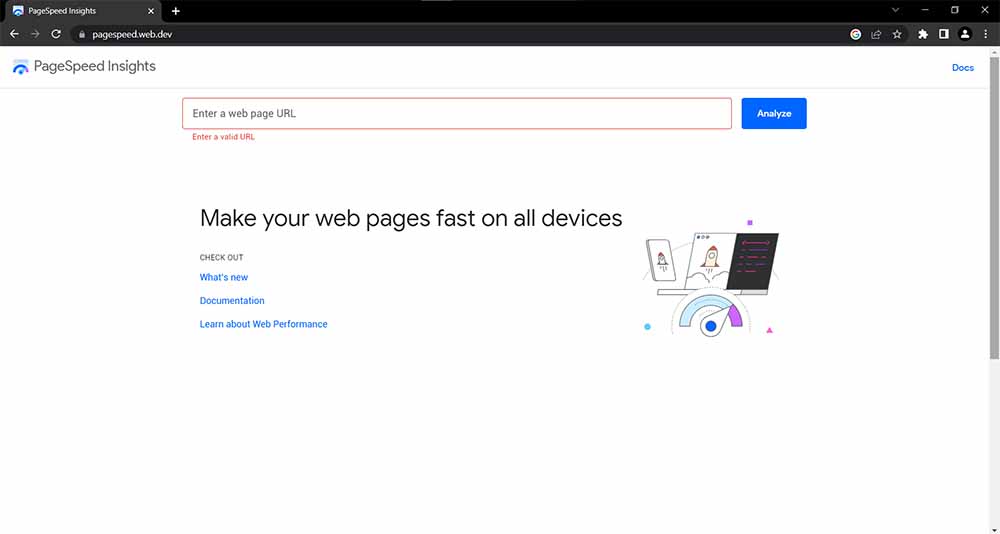Bookmark this page with the star icon
This screenshot has height=534, width=1000.
(897, 34)
